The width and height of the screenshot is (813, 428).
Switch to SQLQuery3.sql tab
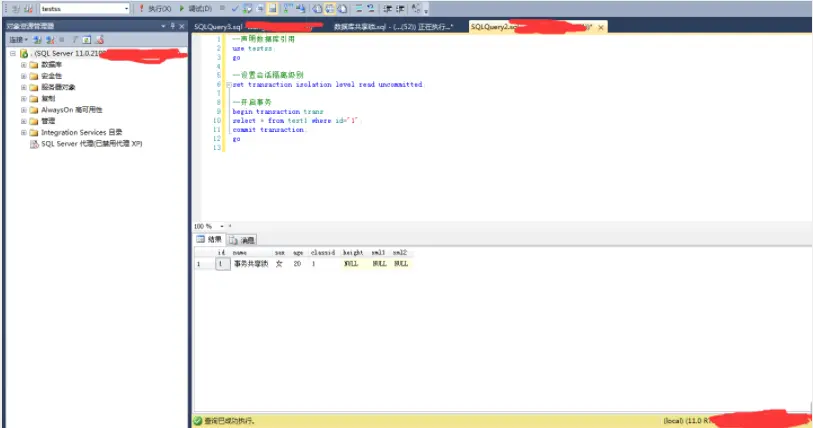coord(218,27)
